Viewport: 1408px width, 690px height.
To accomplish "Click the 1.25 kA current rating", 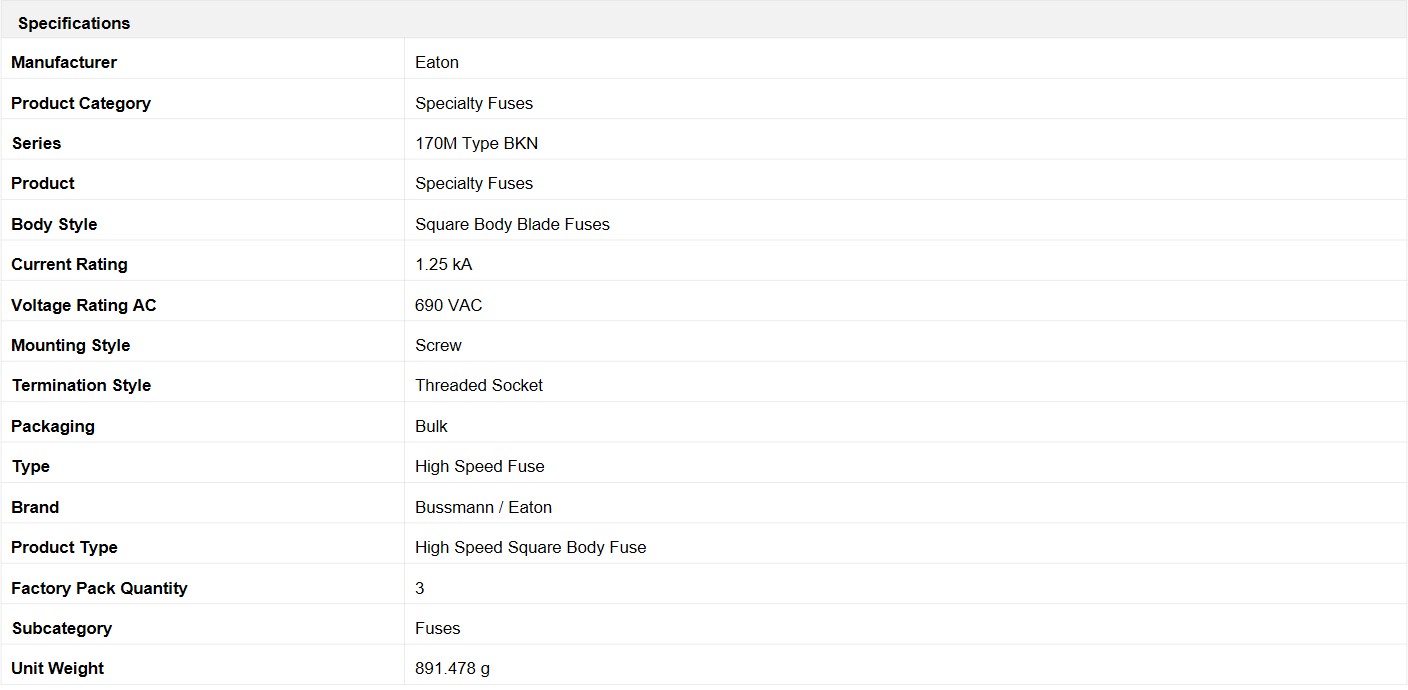I will pyautogui.click(x=443, y=264).
